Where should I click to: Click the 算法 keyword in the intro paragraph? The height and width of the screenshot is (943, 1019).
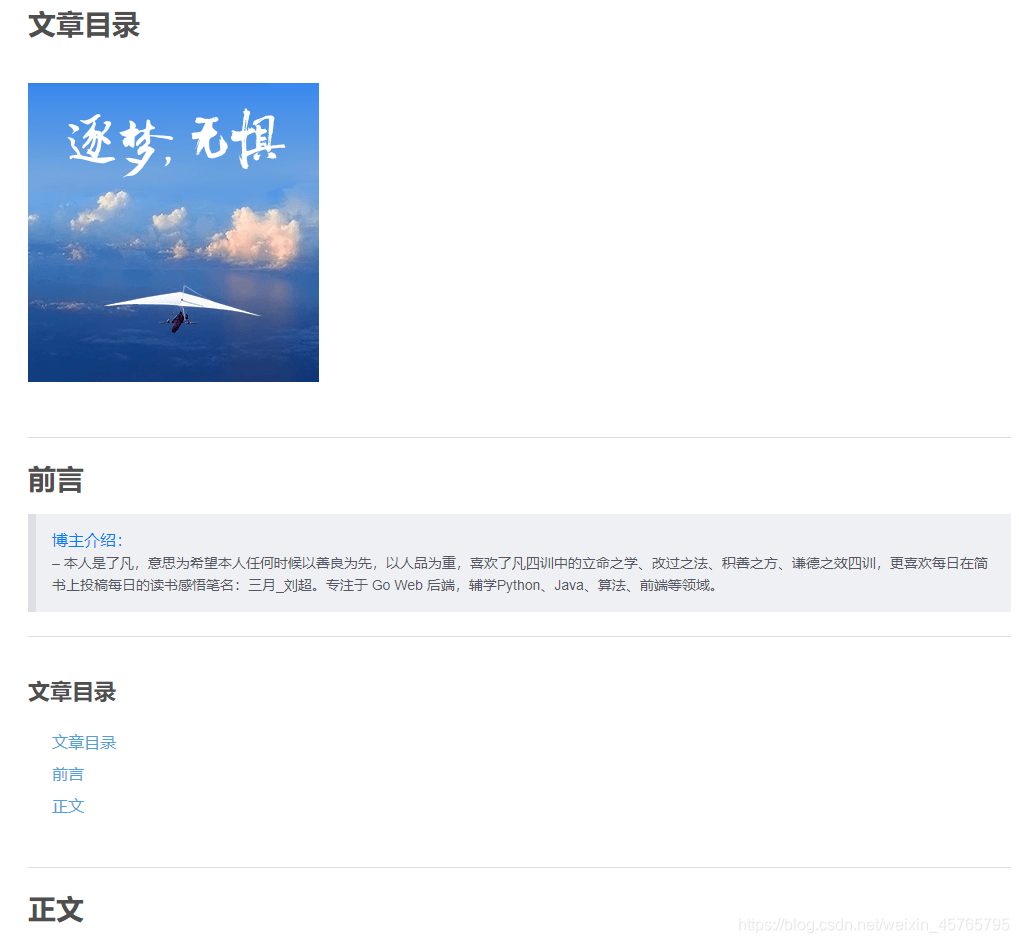(611, 585)
